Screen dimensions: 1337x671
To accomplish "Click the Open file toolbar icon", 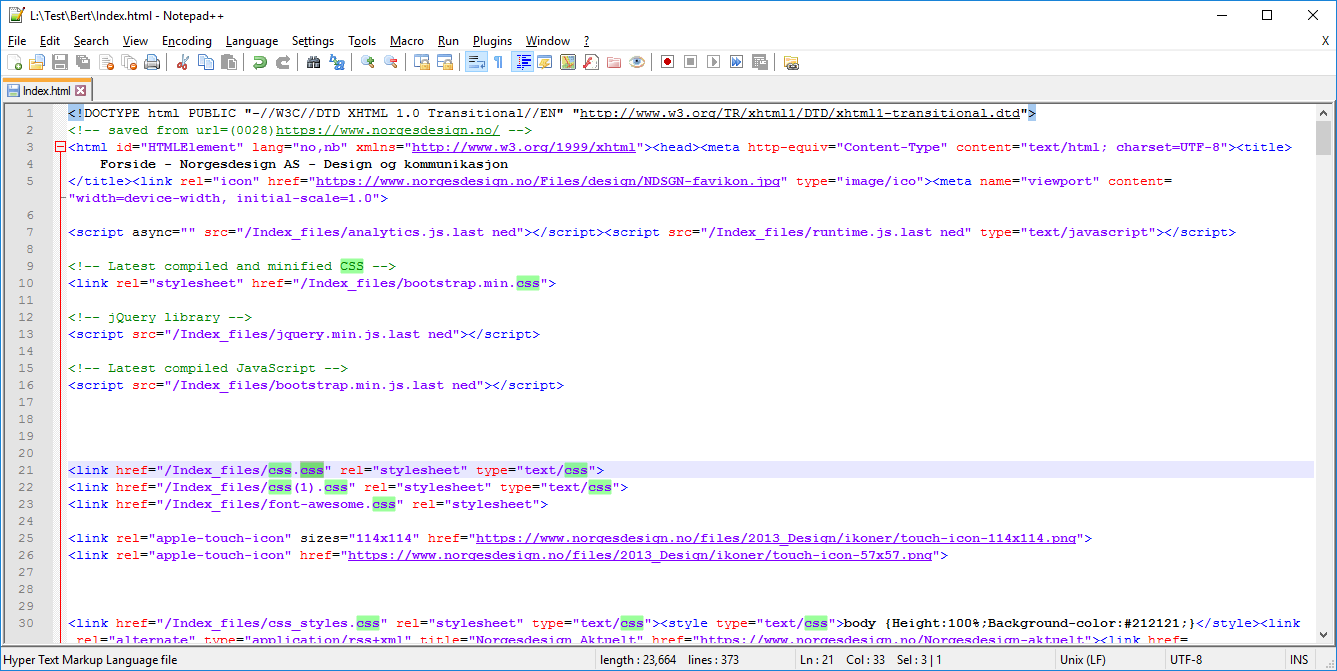I will (x=37, y=62).
